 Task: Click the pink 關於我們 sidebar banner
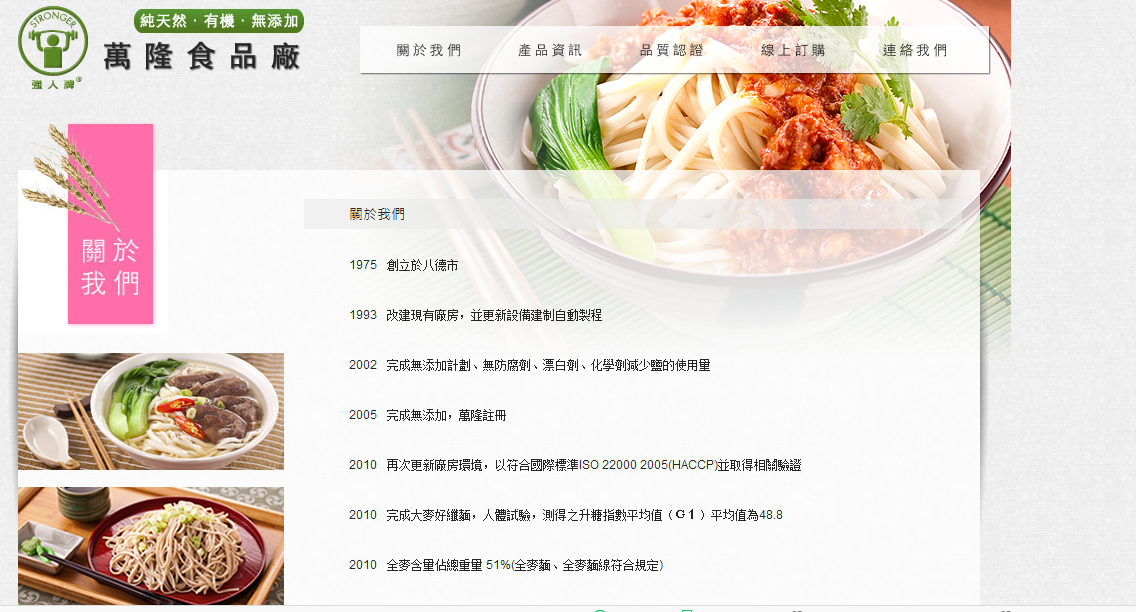point(110,224)
